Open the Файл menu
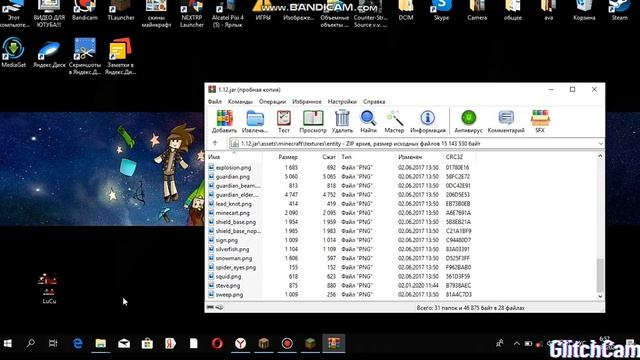Viewport: 640px width, 360px height. point(215,102)
